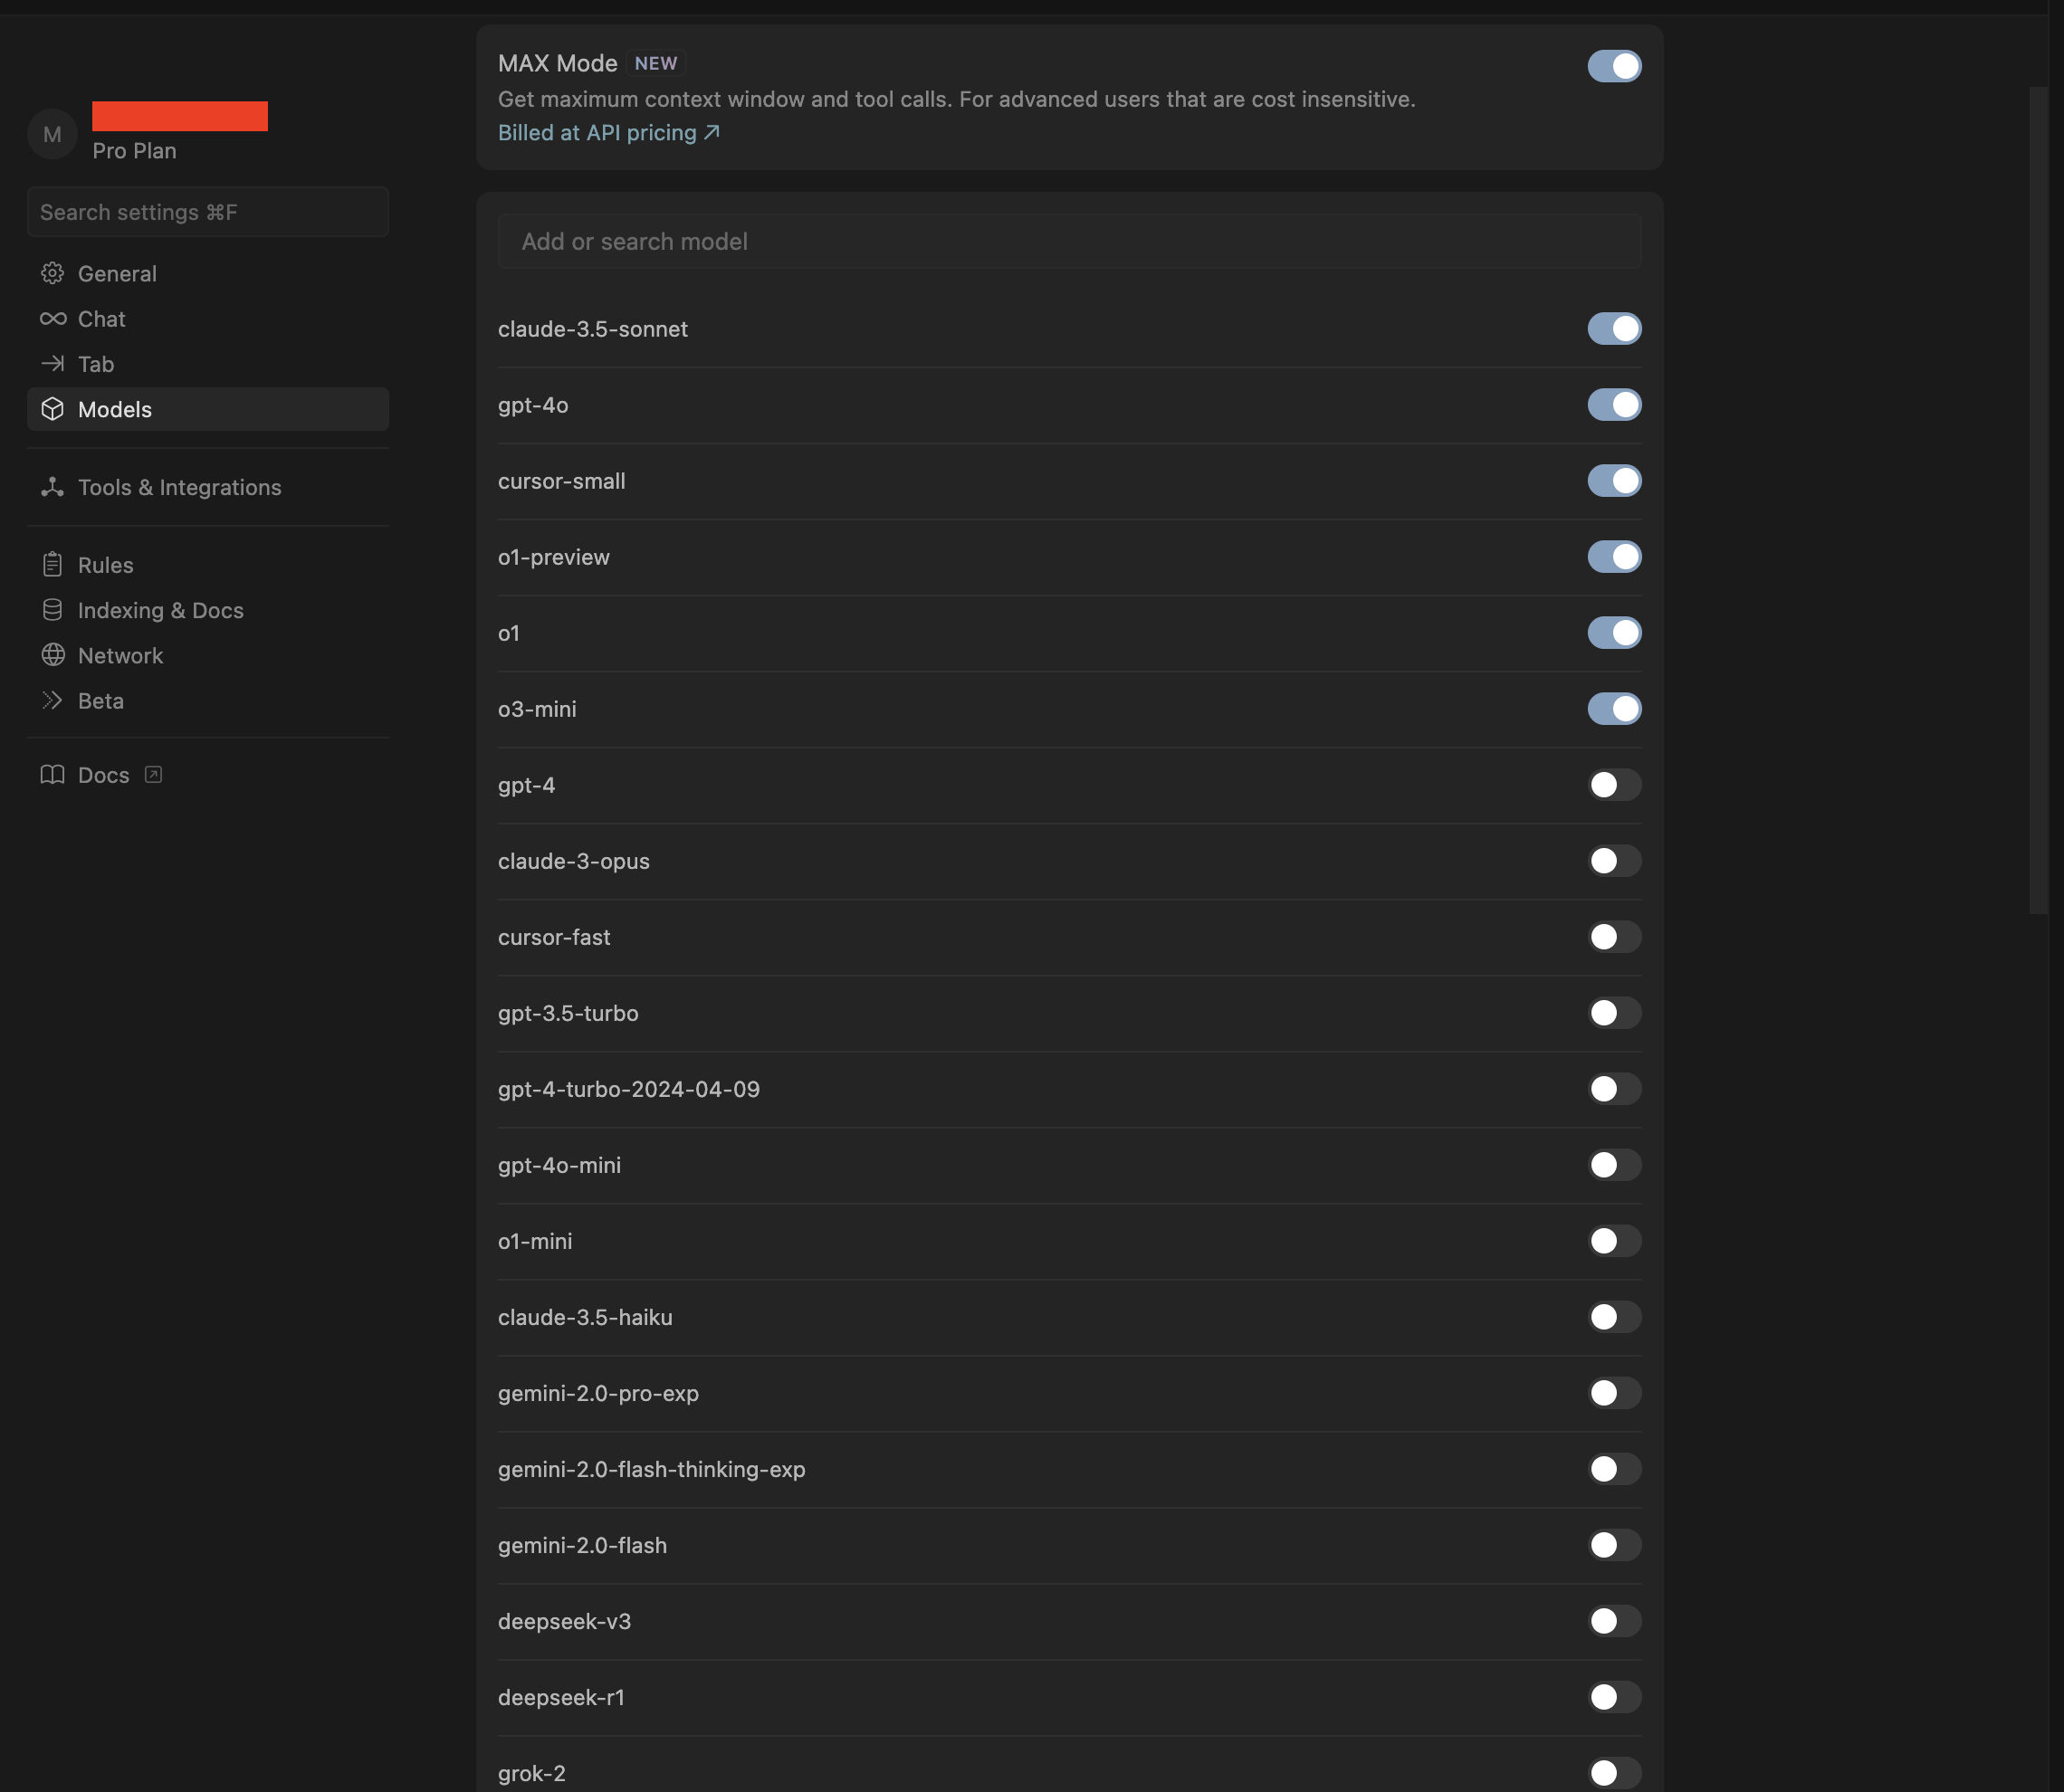This screenshot has height=1792, width=2064.
Task: Enable cursor-fast model
Action: (1614, 936)
